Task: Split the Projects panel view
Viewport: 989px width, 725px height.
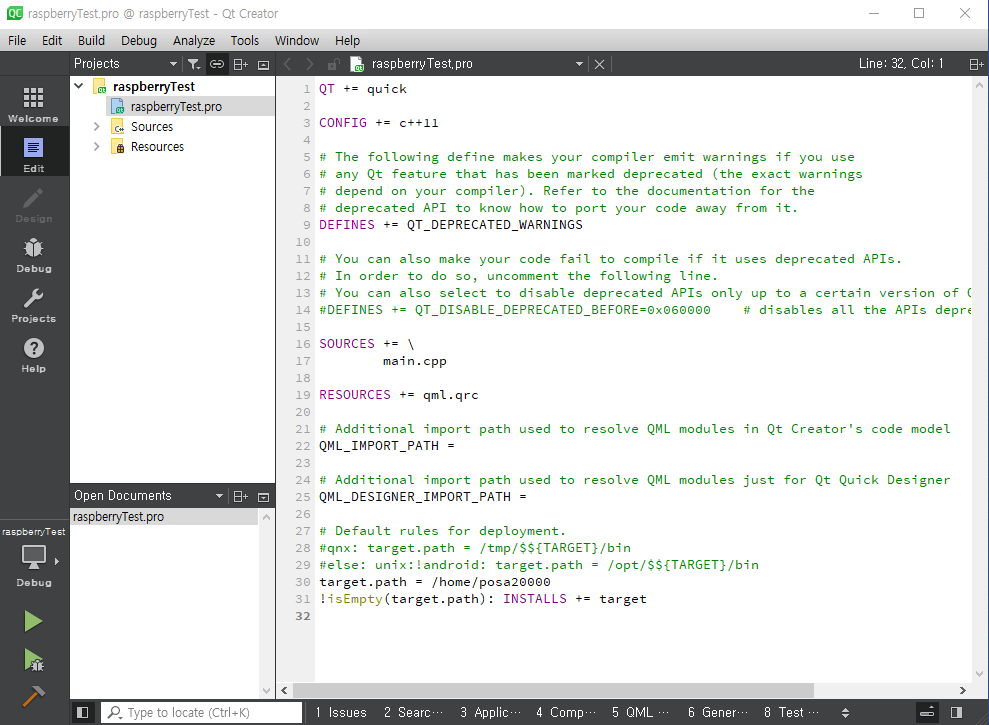Action: [x=240, y=64]
